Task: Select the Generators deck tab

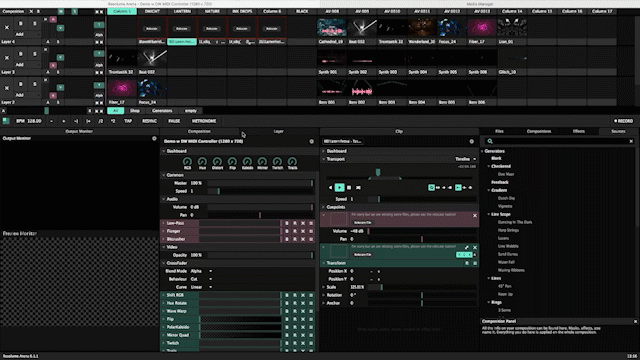Action: point(162,111)
